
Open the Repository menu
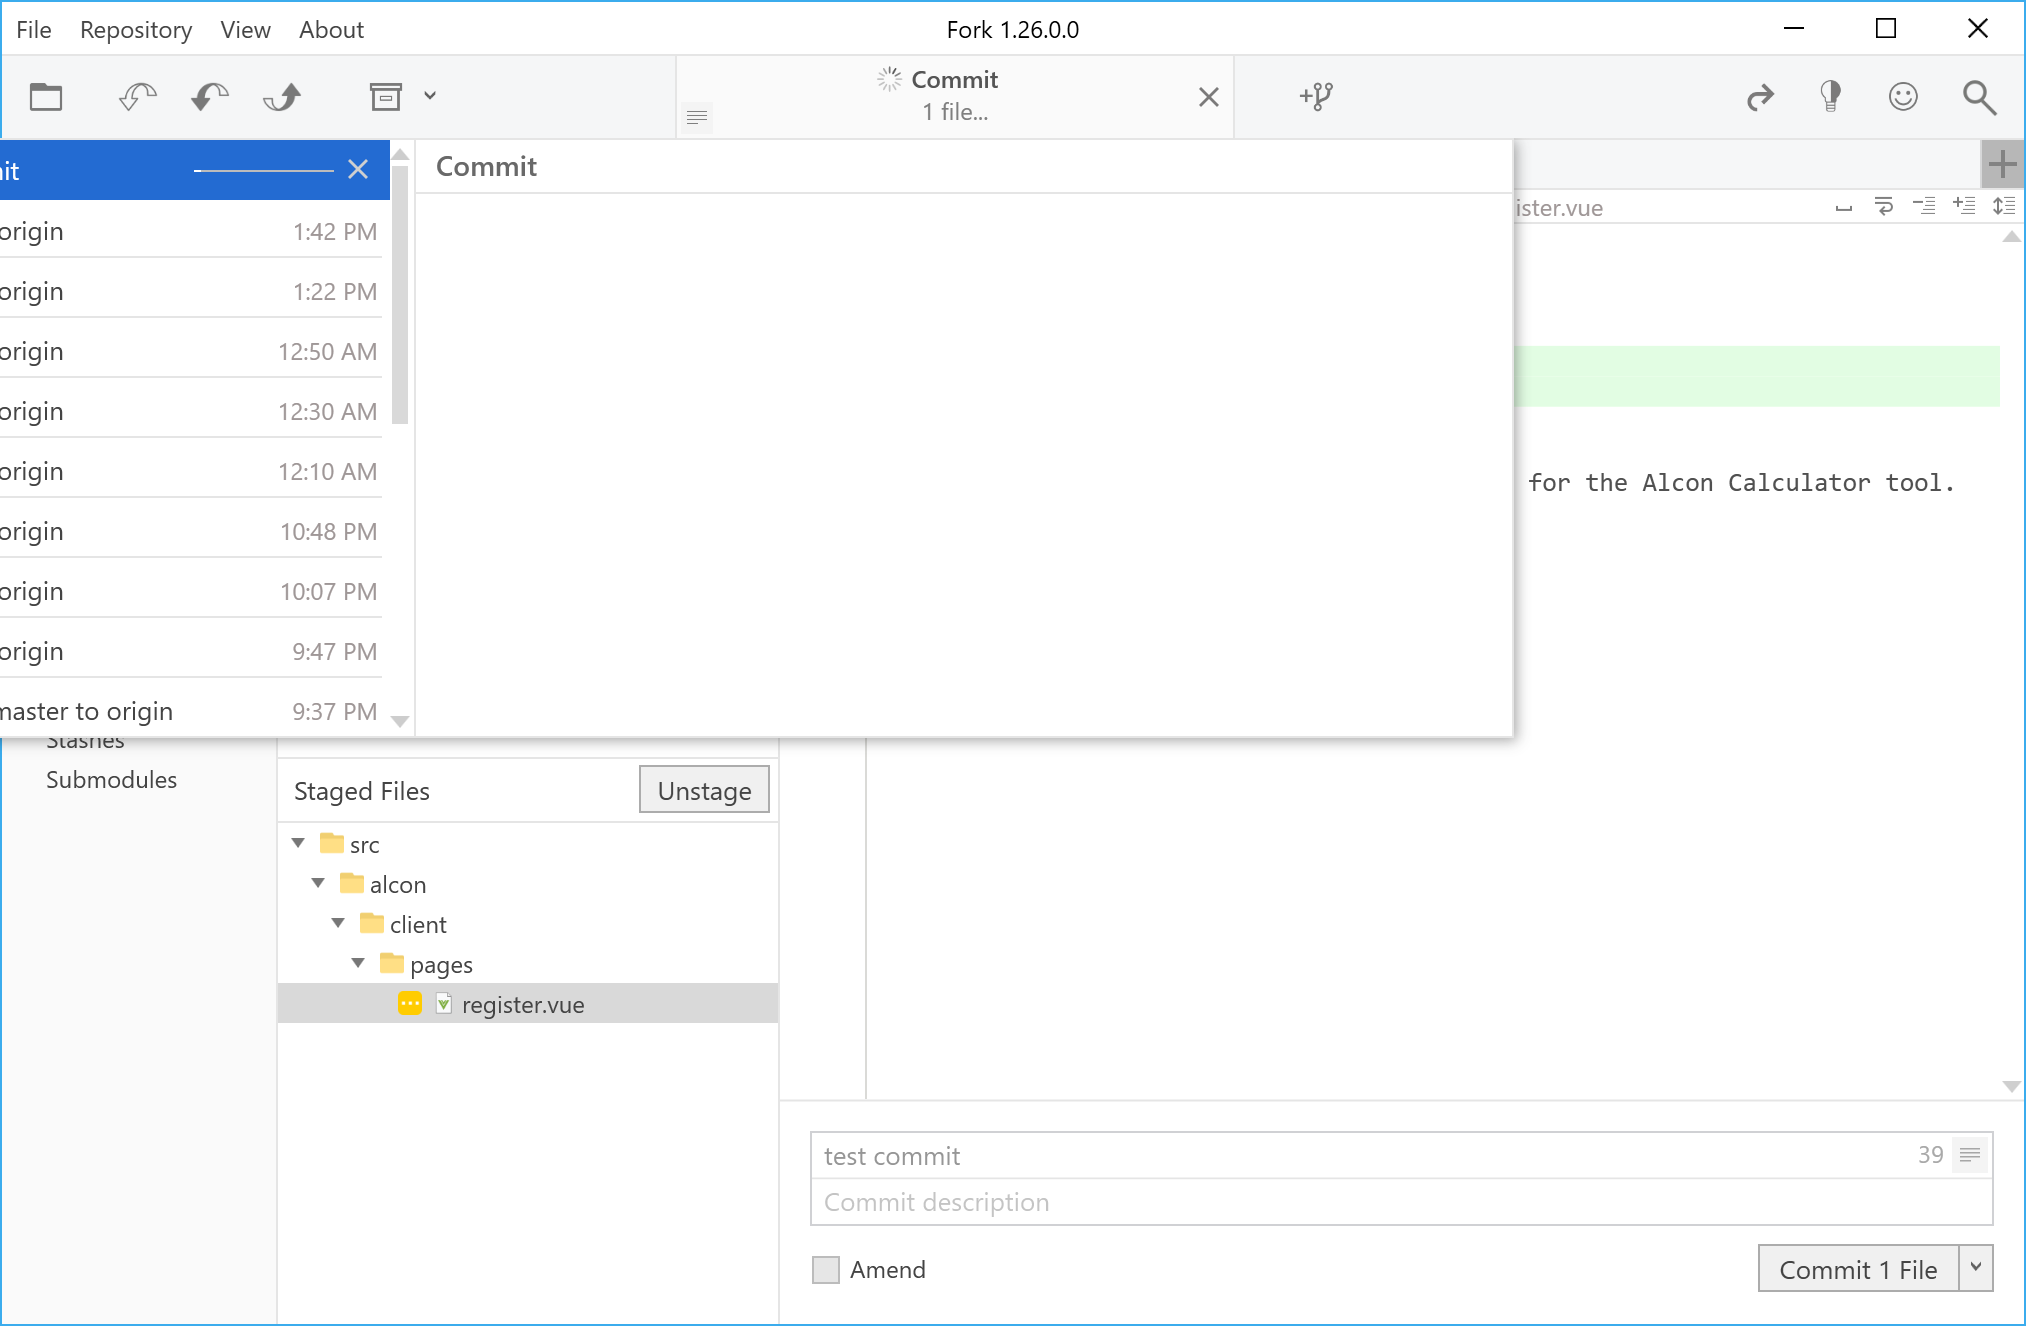pyautogui.click(x=136, y=29)
